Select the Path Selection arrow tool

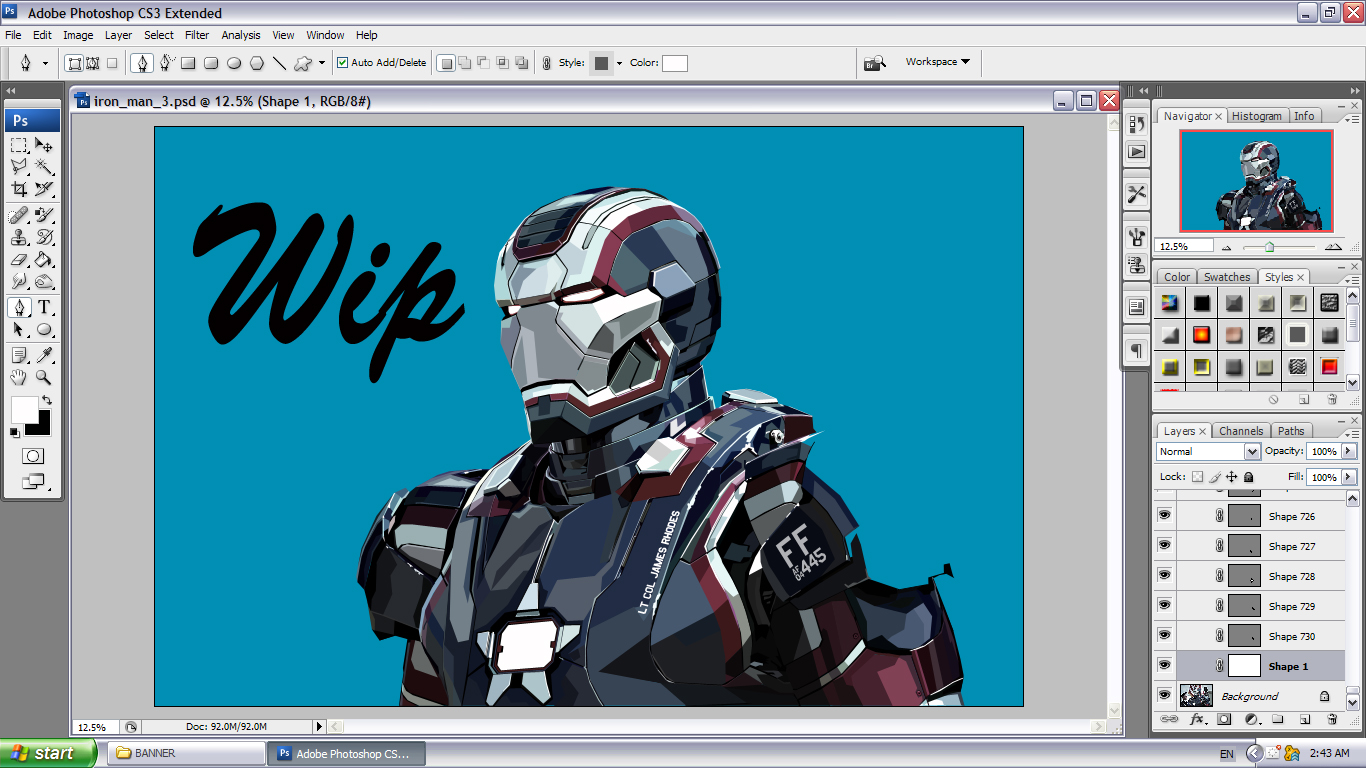pyautogui.click(x=19, y=329)
